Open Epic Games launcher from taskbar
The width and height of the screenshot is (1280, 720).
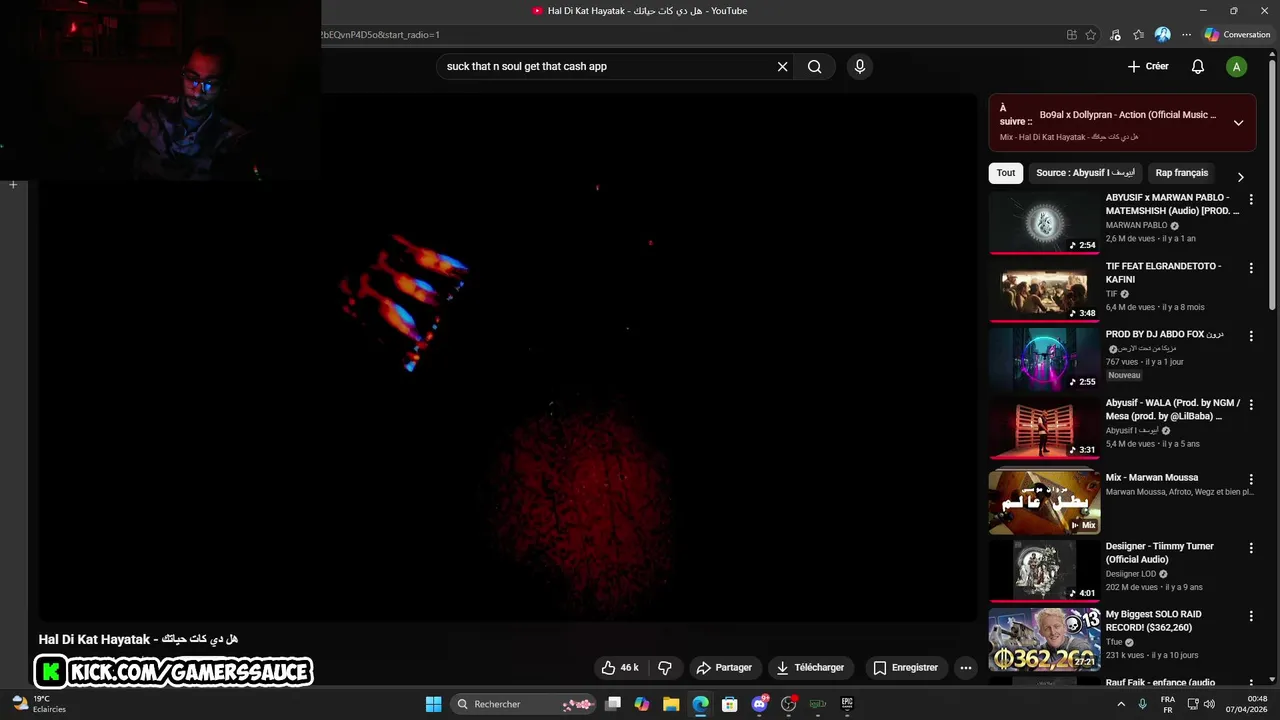click(847, 704)
